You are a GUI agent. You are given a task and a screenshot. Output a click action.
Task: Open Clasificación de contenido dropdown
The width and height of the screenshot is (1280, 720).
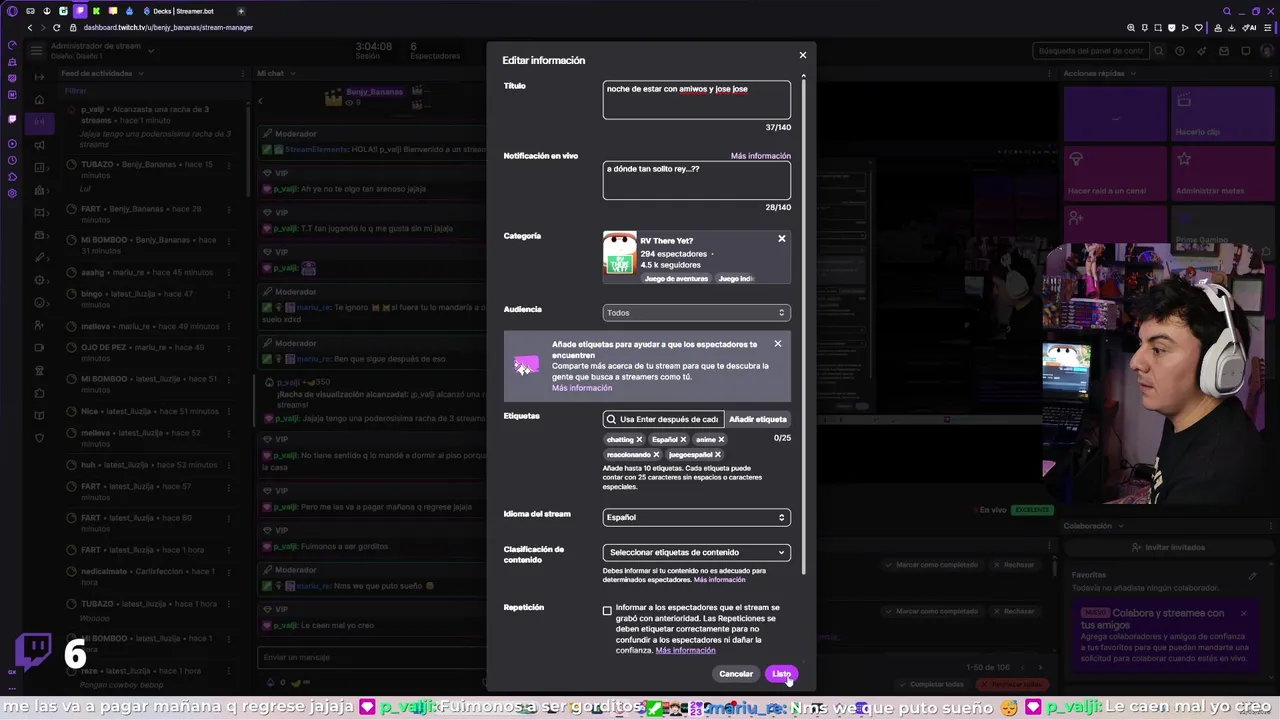[696, 552]
